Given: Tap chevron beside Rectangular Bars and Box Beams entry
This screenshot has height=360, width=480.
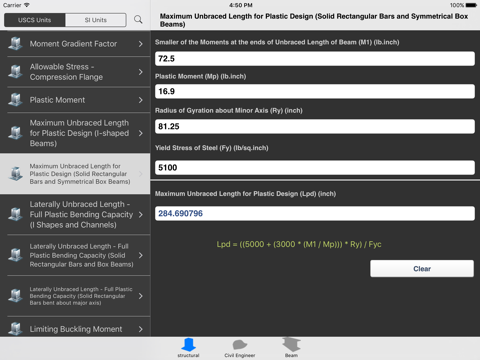Looking at the screenshot, I should point(141,255).
